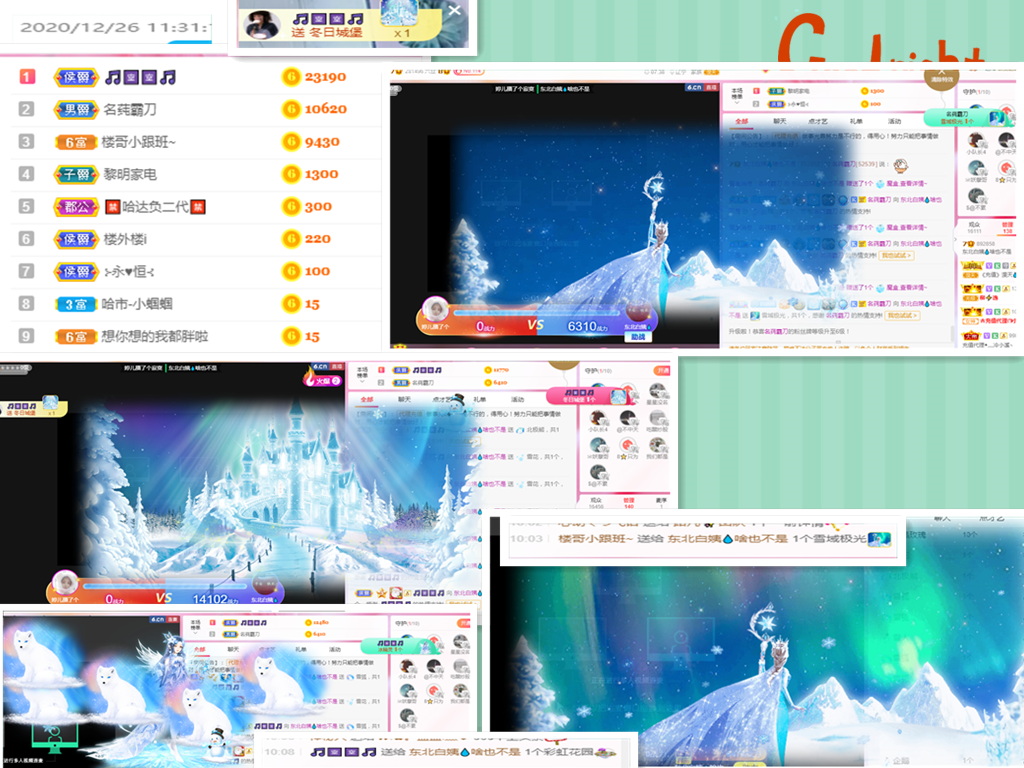The height and width of the screenshot is (768, 1024).
Task: Switch to 聊天 tab in top-right window
Action: coord(780,121)
